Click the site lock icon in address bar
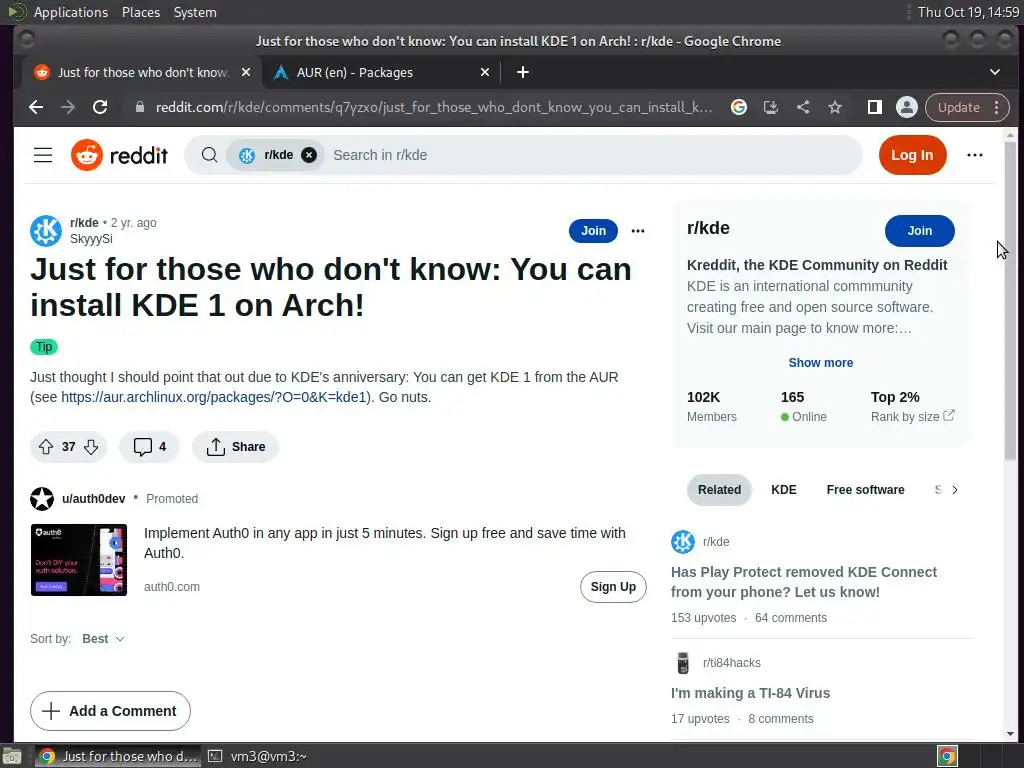Image resolution: width=1024 pixels, height=768 pixels. click(139, 107)
